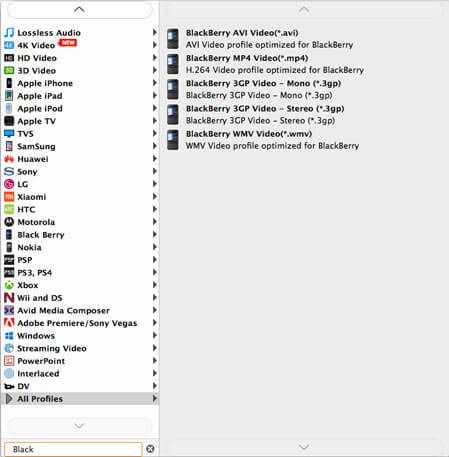Click the Xbox green logo icon
The height and width of the screenshot is (457, 449).
[x=9, y=285]
